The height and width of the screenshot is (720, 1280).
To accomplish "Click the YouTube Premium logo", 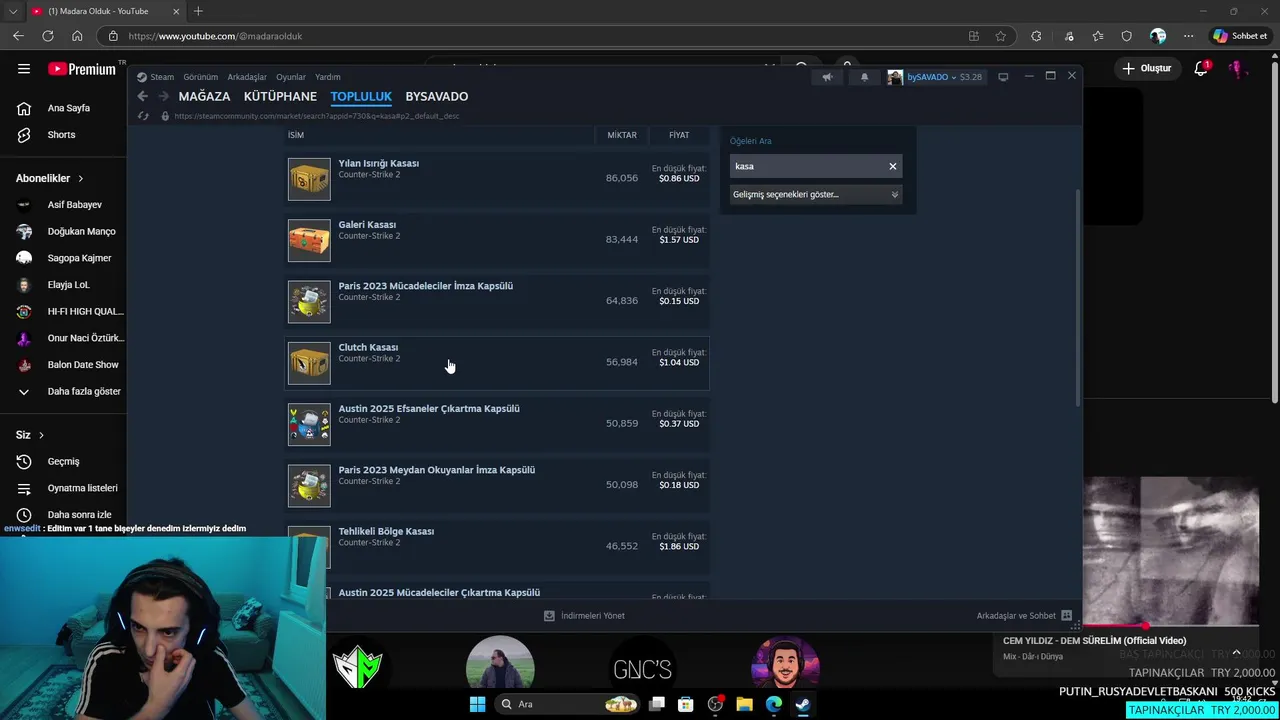I will click(82, 69).
